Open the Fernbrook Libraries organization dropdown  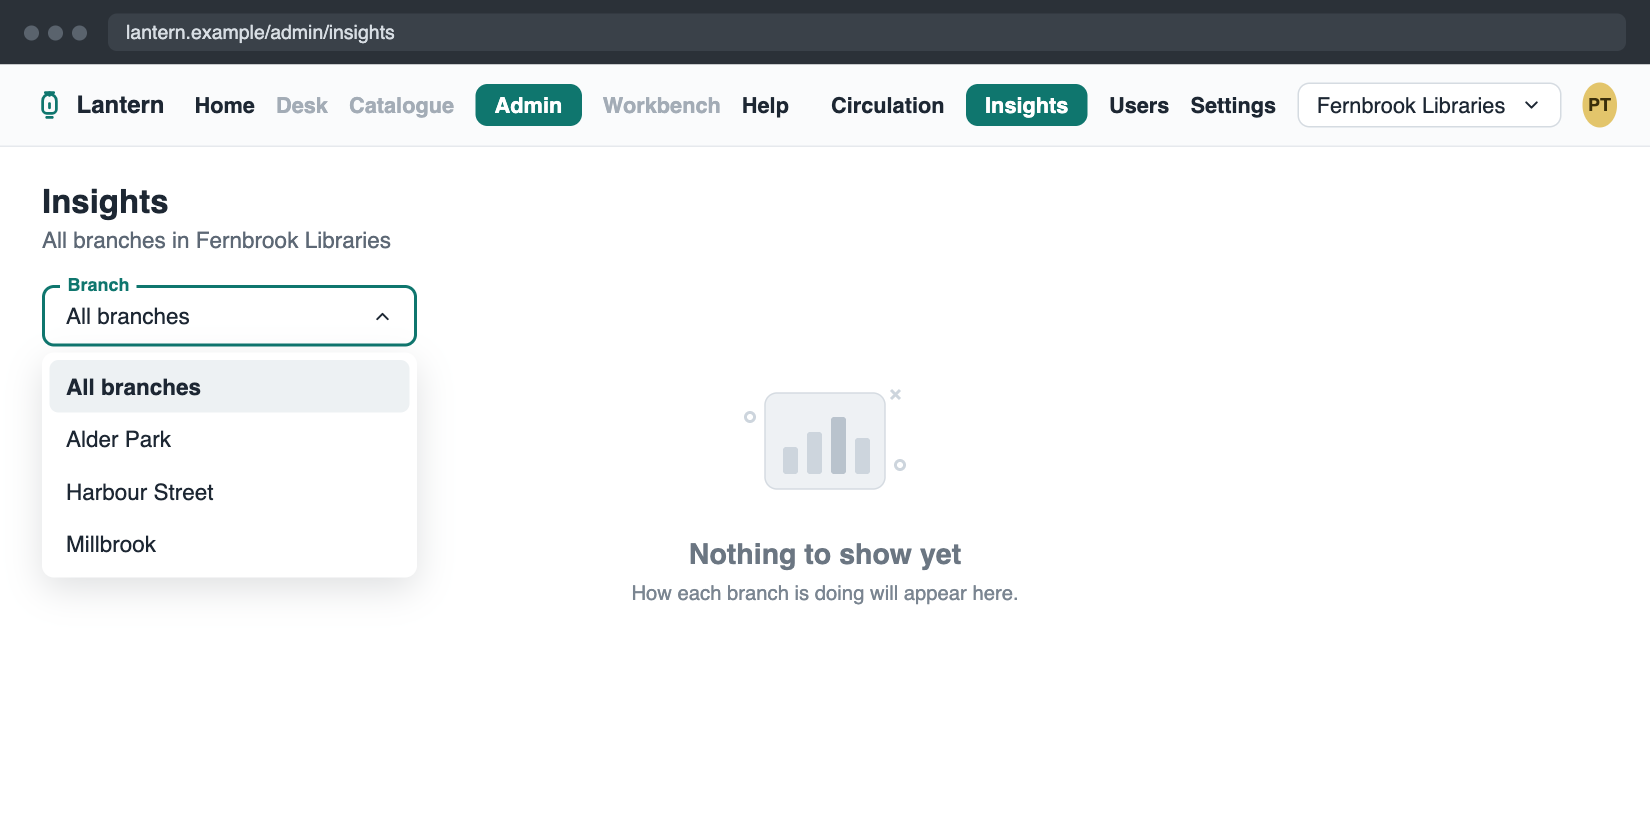click(x=1429, y=105)
